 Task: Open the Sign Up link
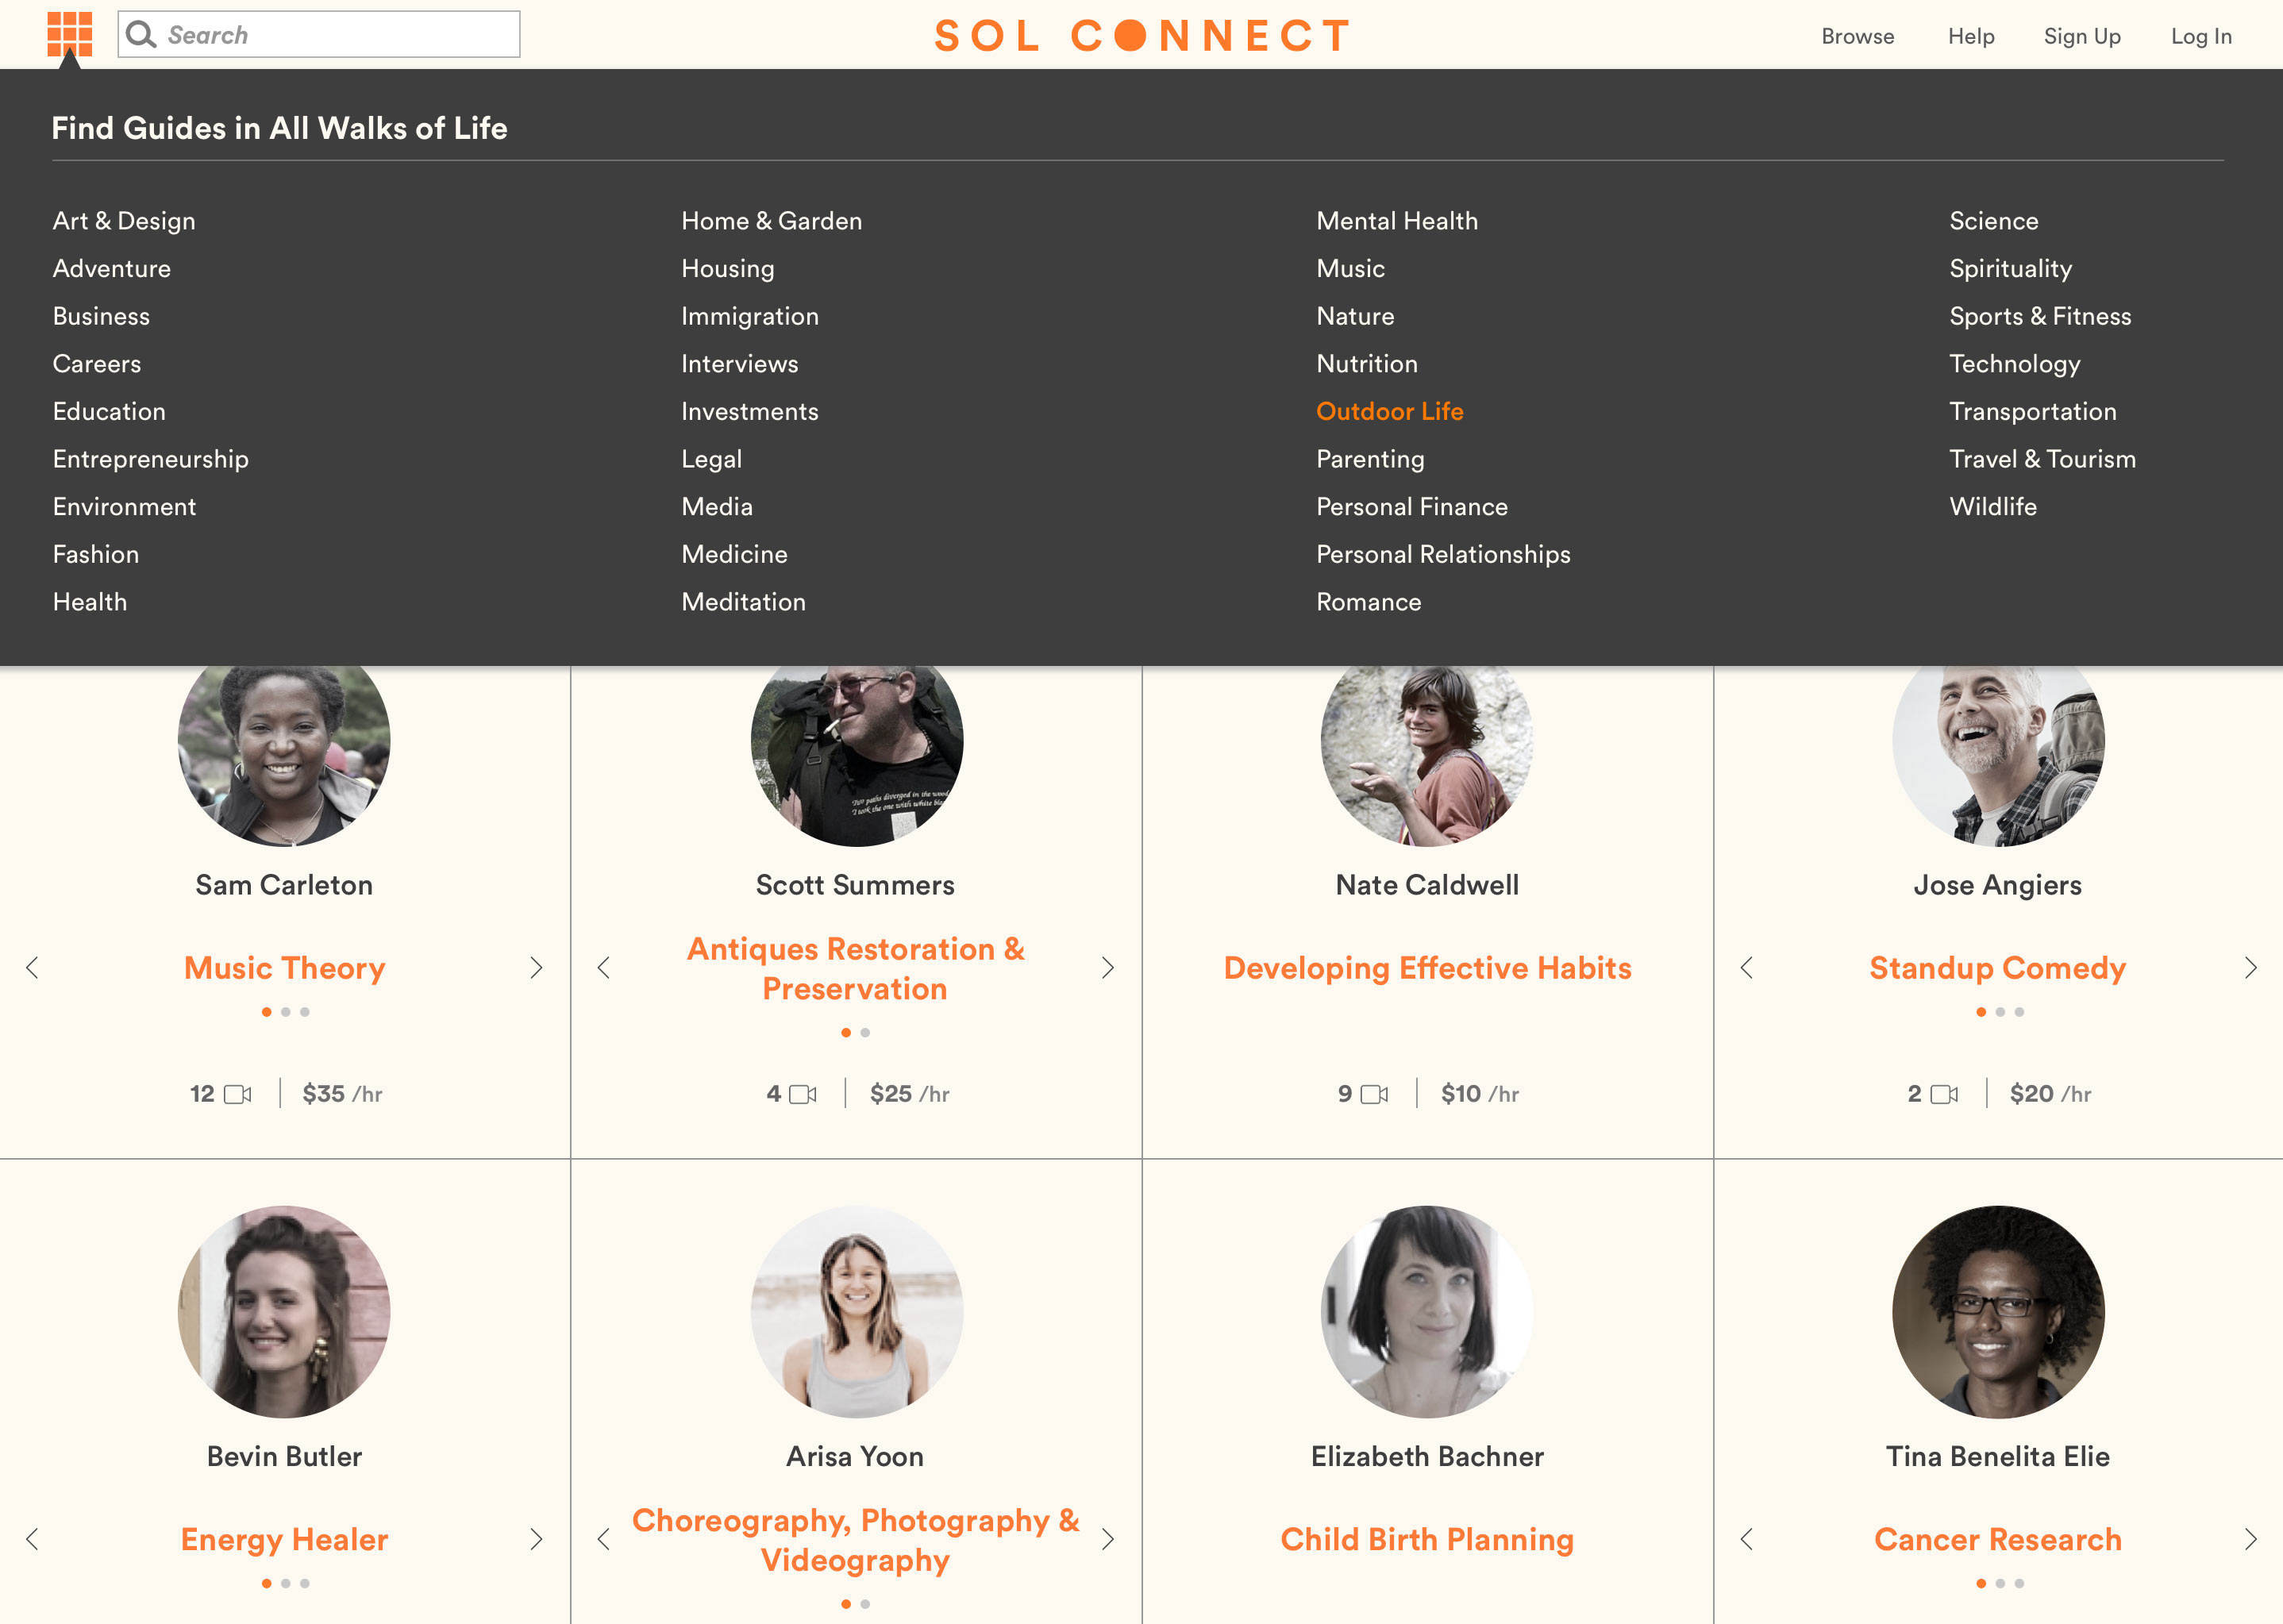point(2081,36)
